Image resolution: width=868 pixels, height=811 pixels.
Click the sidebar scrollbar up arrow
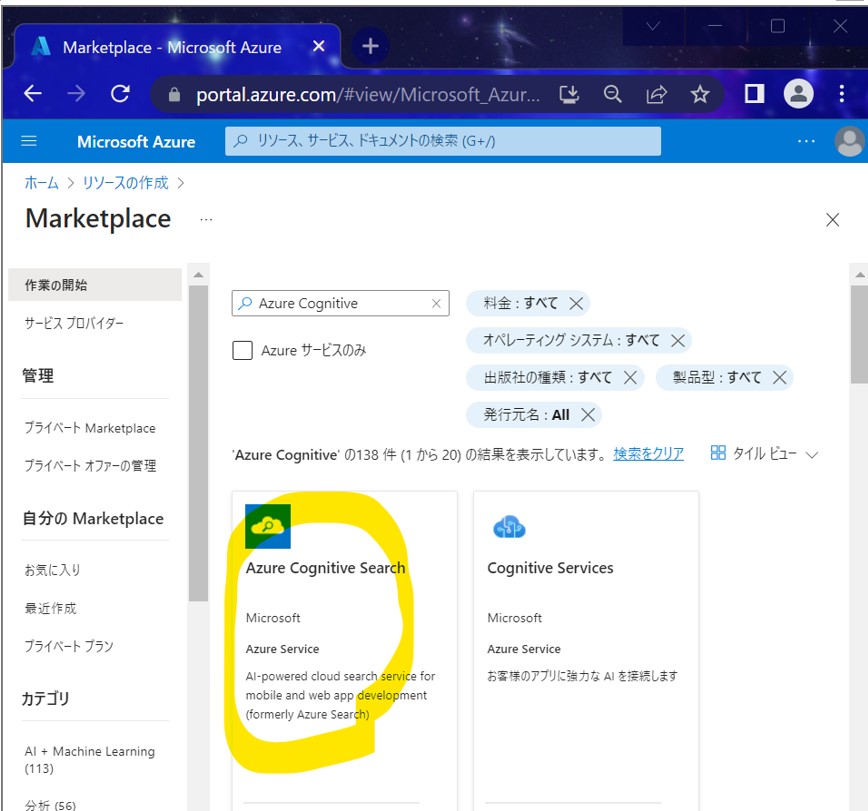coord(198,275)
